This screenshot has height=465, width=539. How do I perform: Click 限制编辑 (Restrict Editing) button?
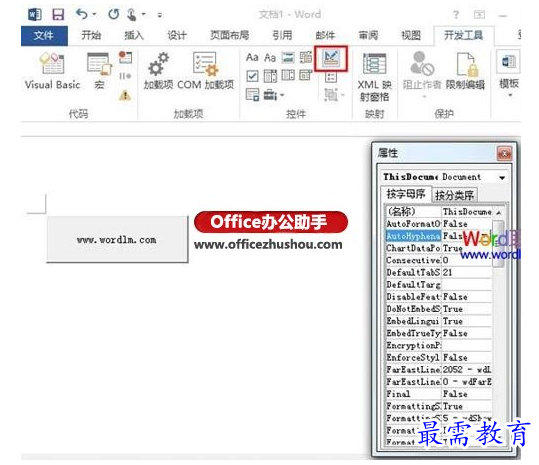[x=465, y=70]
